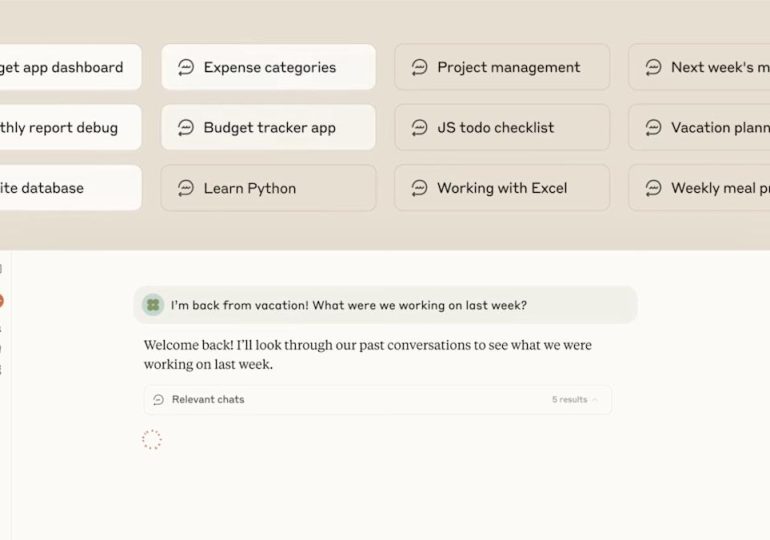Go to the JS todo checklist chat
This screenshot has height=540, width=770.
click(x=495, y=128)
